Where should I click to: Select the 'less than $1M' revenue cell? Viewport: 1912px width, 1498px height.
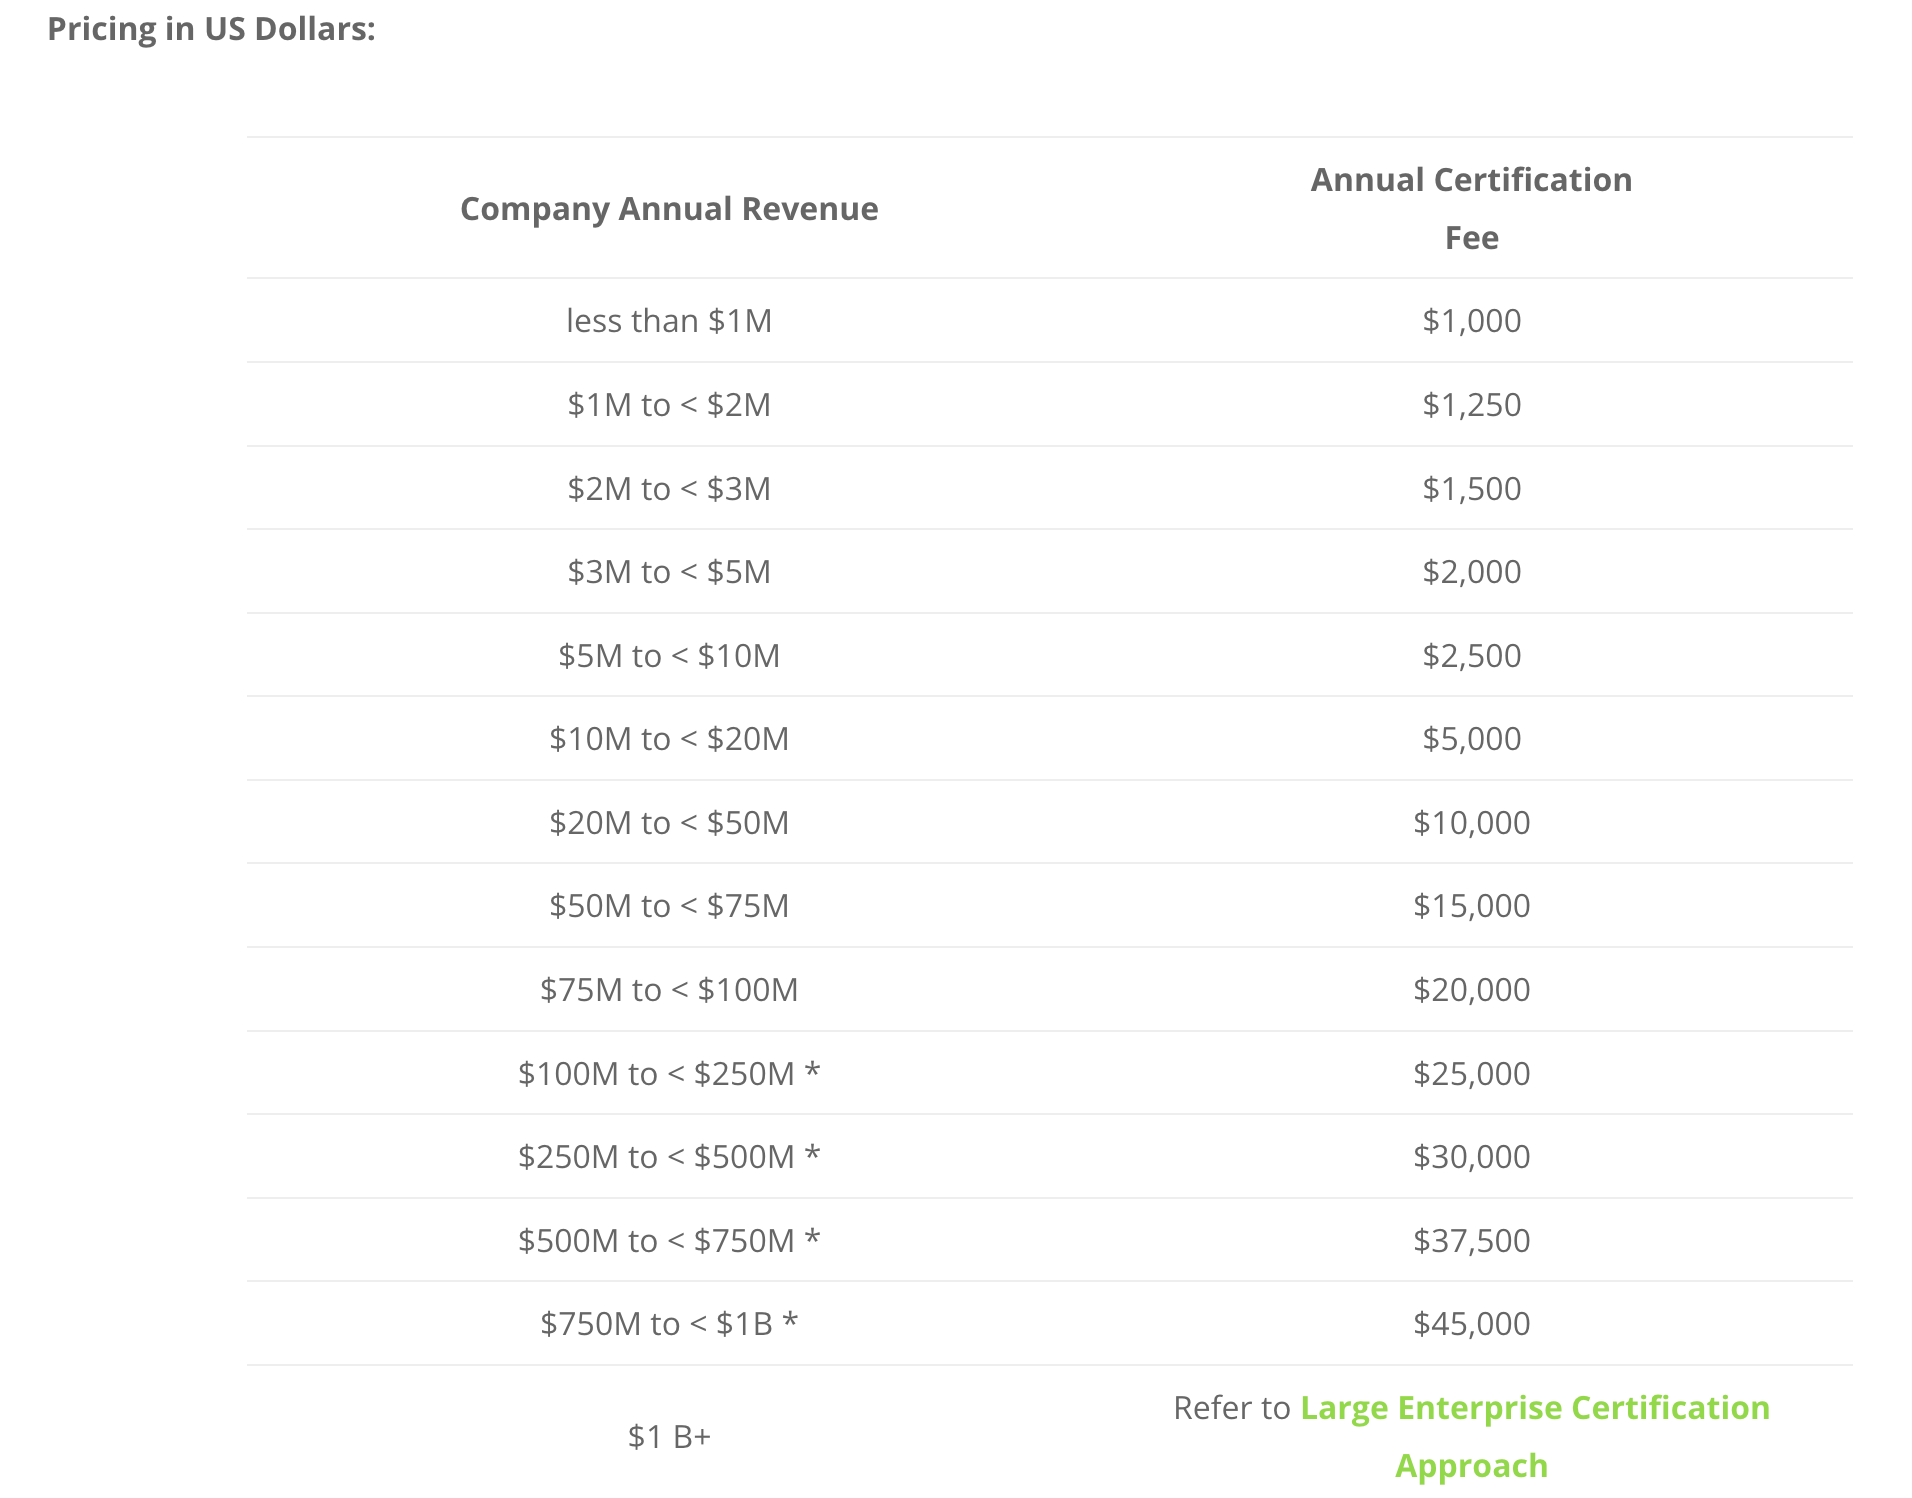pos(669,321)
